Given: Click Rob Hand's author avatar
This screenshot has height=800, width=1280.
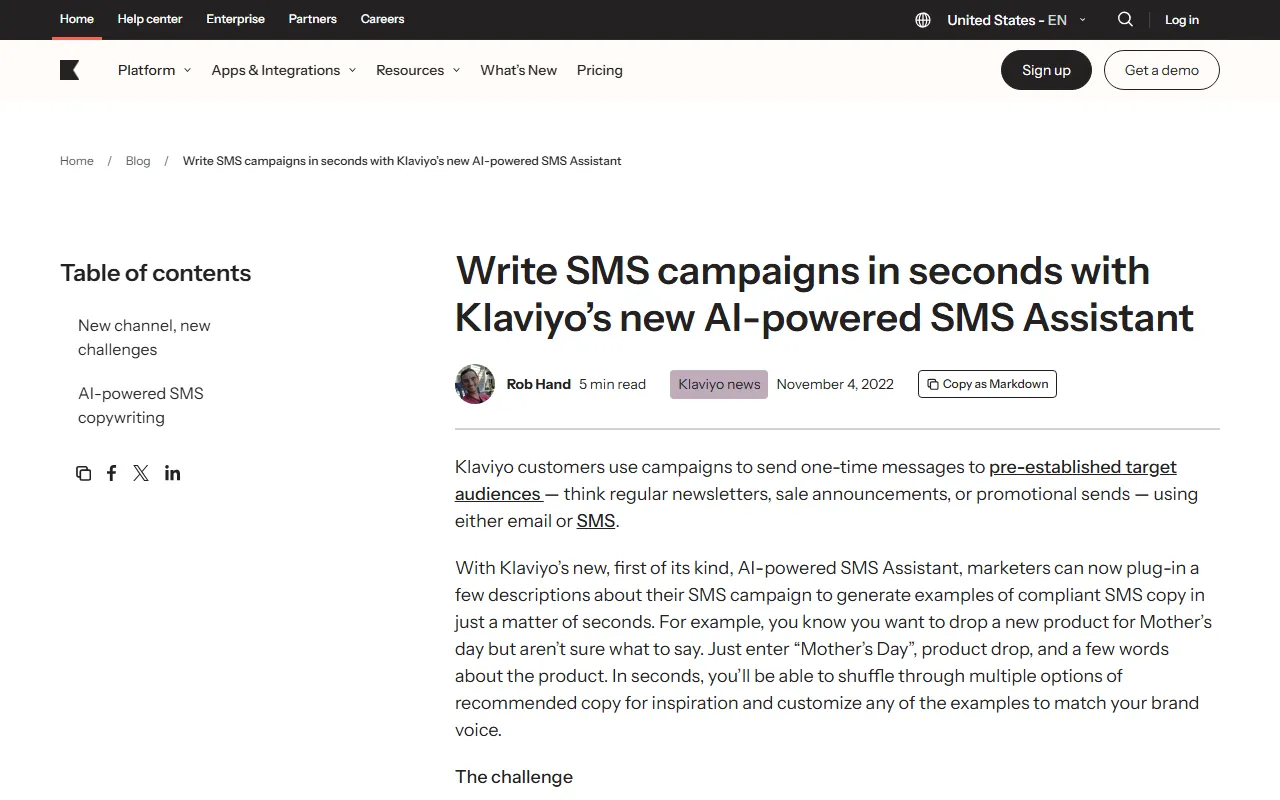Looking at the screenshot, I should 475,384.
